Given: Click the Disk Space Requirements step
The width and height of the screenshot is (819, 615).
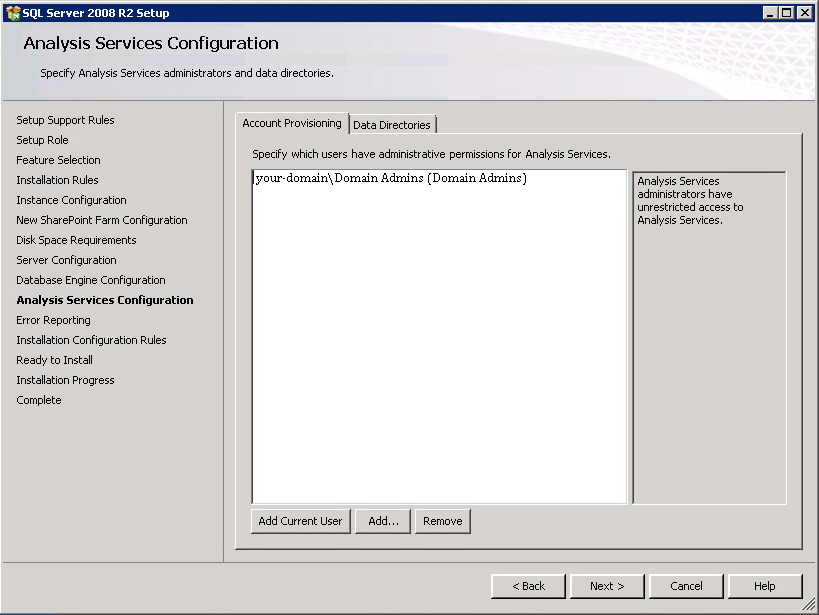Looking at the screenshot, I should [x=76, y=240].
